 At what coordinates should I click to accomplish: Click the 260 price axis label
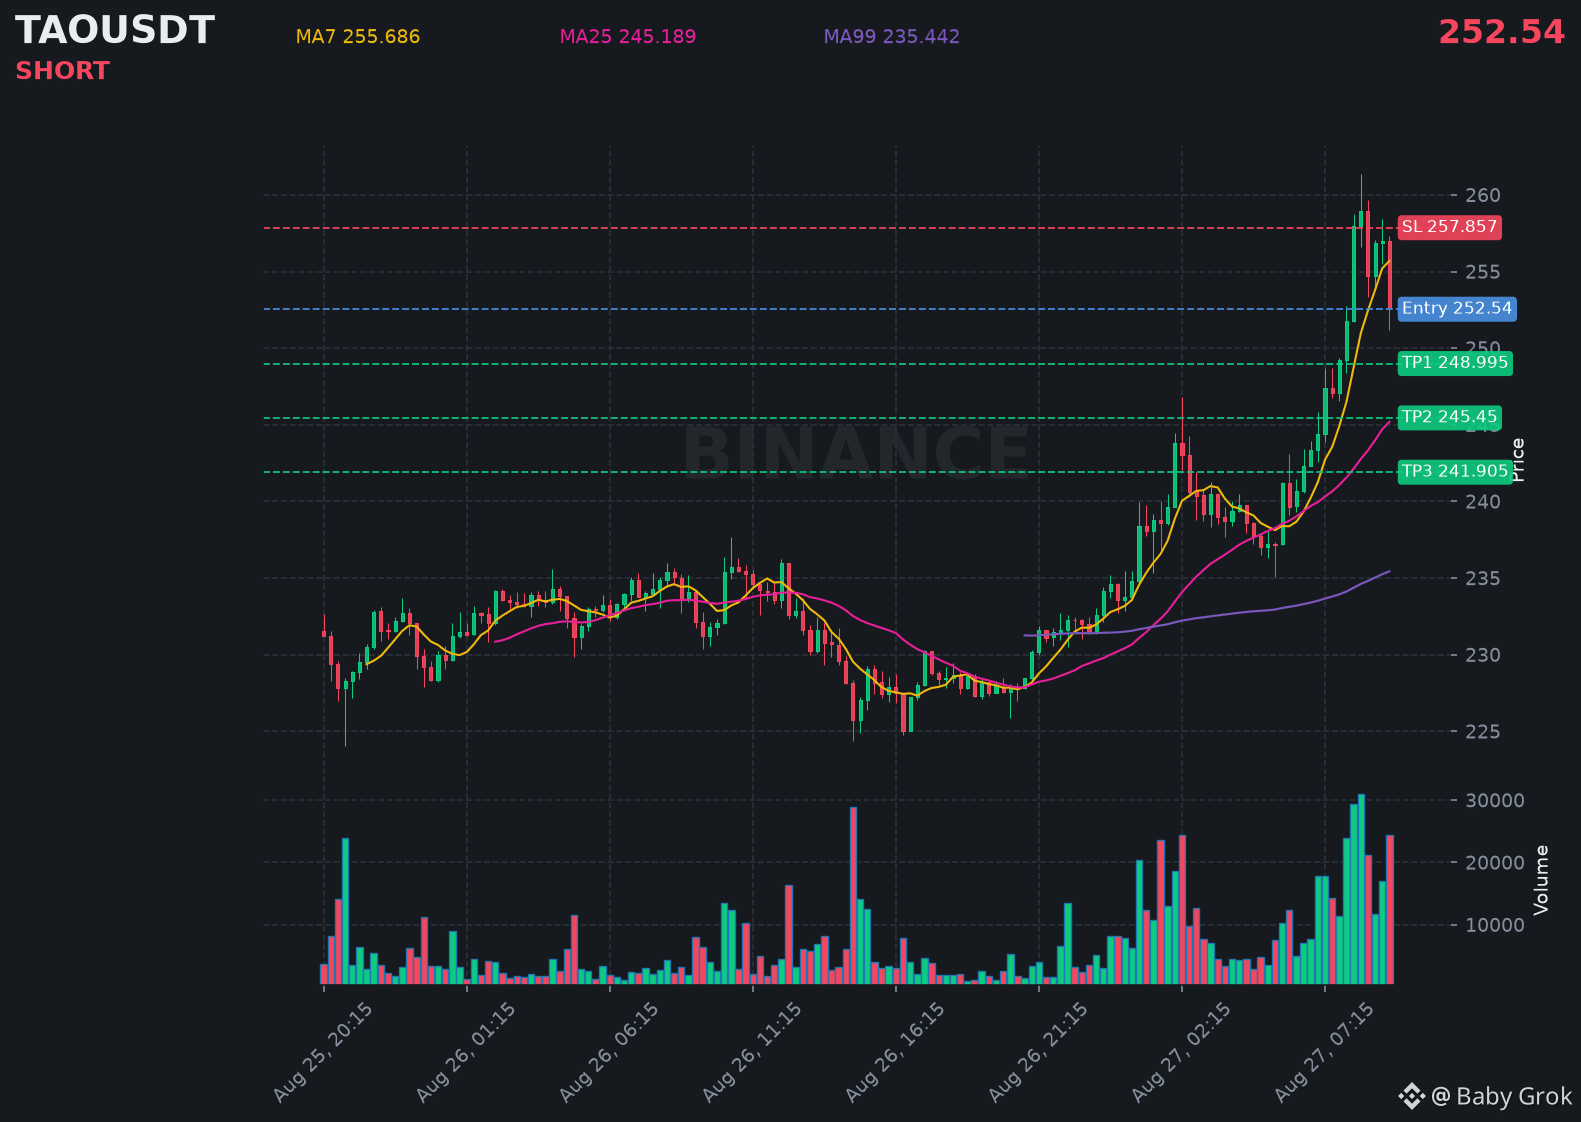pos(1483,196)
